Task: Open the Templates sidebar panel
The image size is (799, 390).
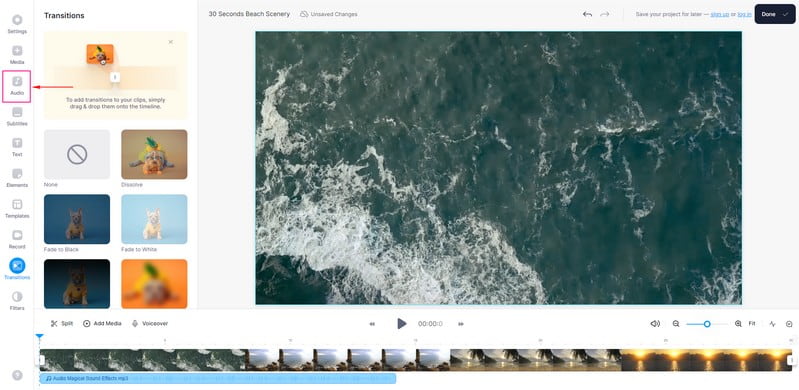Action: tap(17, 209)
